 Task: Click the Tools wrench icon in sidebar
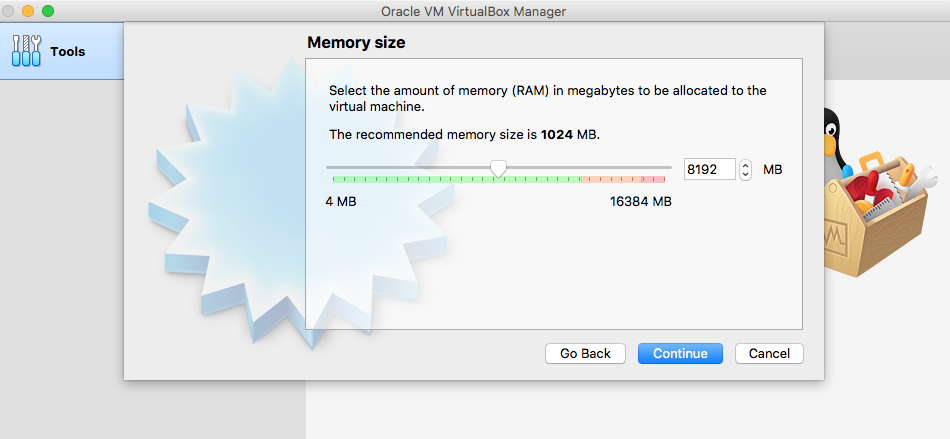pos(27,51)
